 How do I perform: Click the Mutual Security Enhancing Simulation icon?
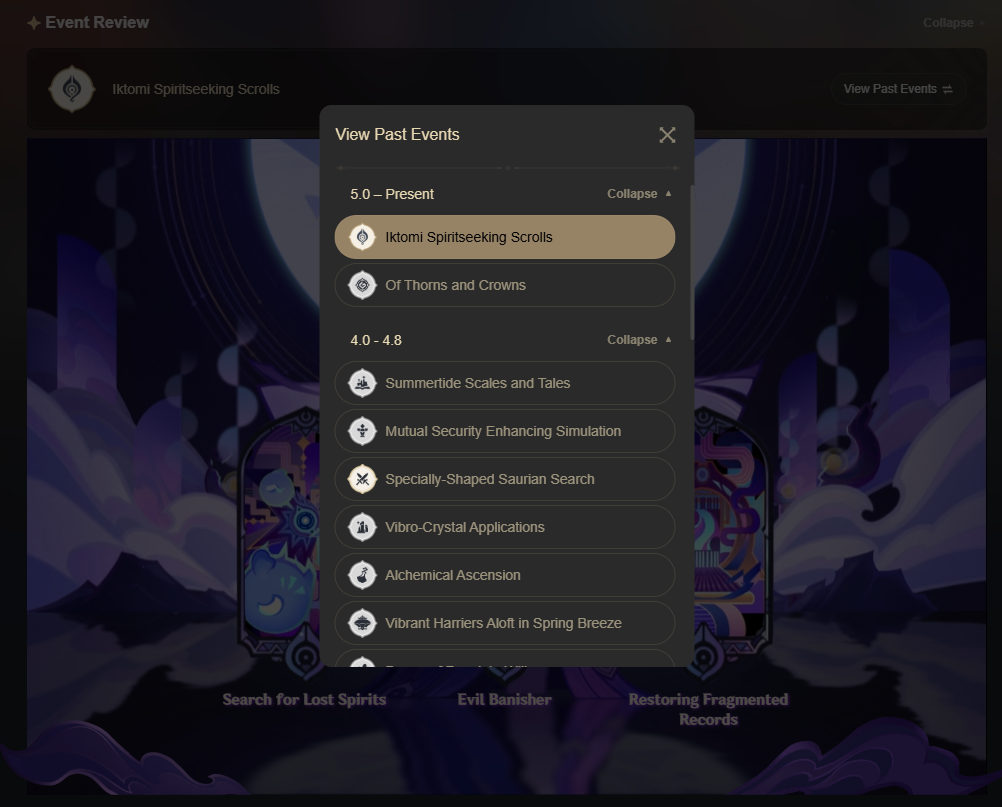point(362,431)
